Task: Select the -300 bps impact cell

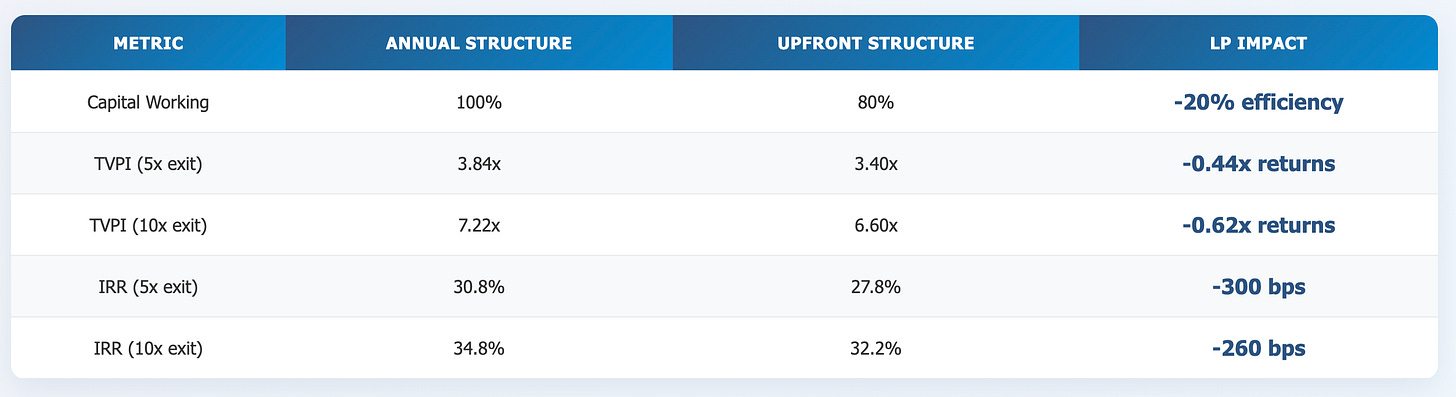Action: (x=1259, y=287)
